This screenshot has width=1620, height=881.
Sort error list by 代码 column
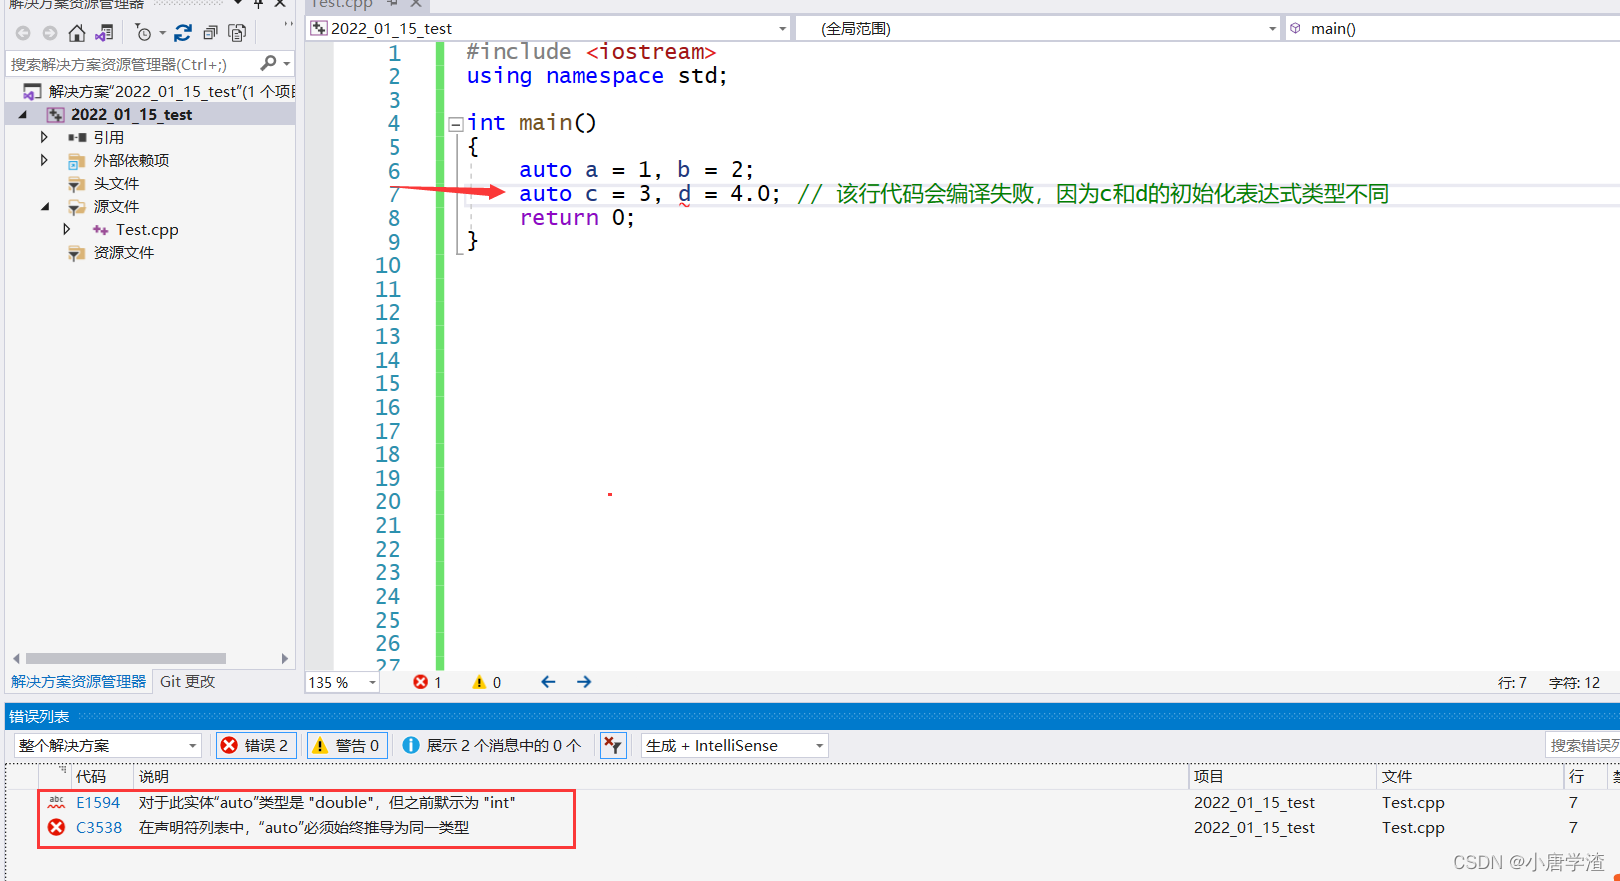[x=91, y=776]
